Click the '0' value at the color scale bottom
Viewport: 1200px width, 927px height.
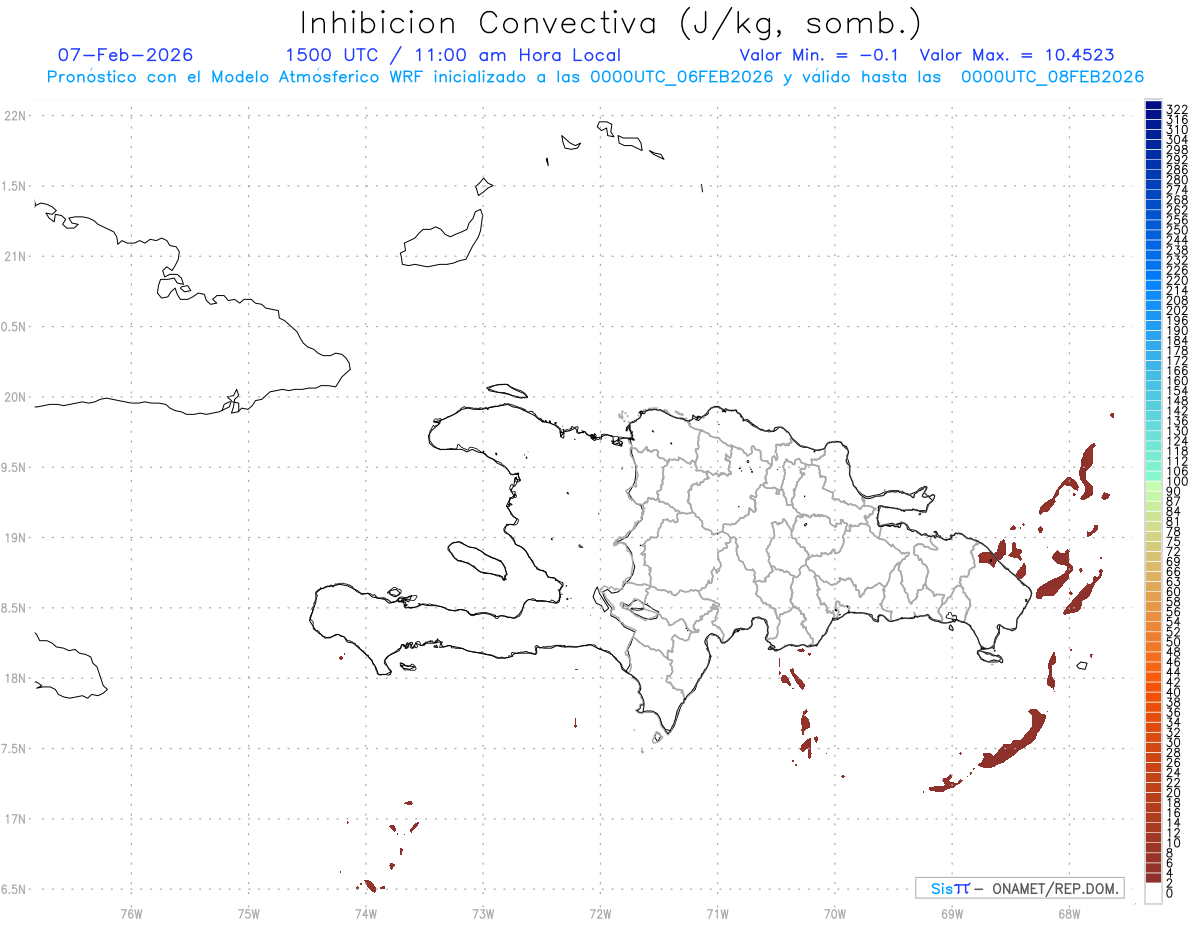1171,892
